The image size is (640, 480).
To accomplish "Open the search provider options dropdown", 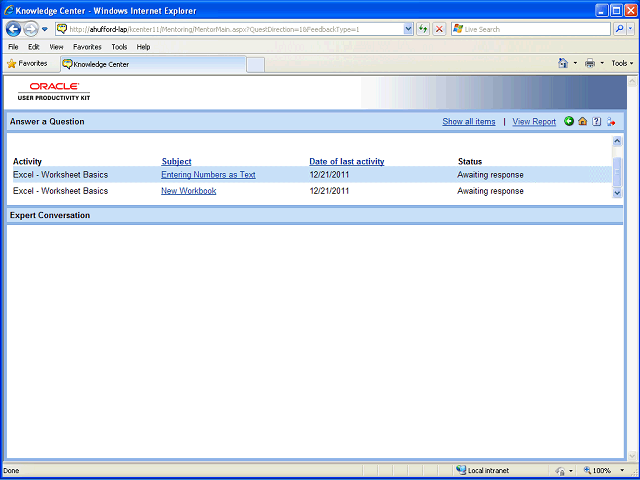I will pos(631,29).
